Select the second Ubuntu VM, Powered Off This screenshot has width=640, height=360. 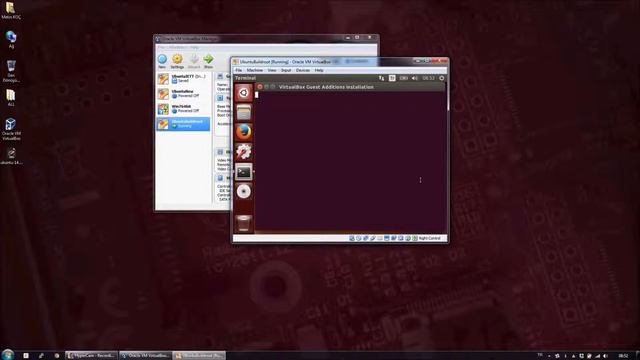pos(183,94)
